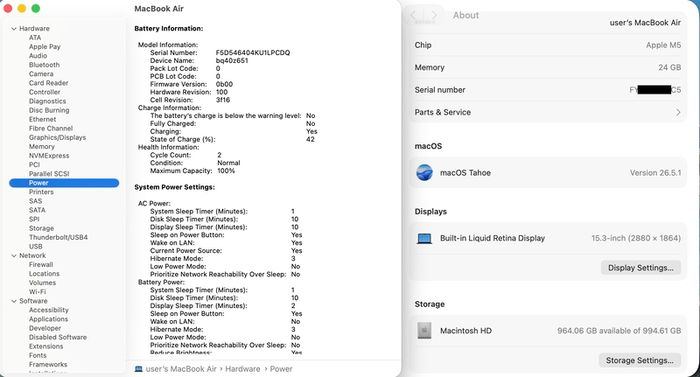
Task: Click the Serial number row in About
Action: coord(548,90)
